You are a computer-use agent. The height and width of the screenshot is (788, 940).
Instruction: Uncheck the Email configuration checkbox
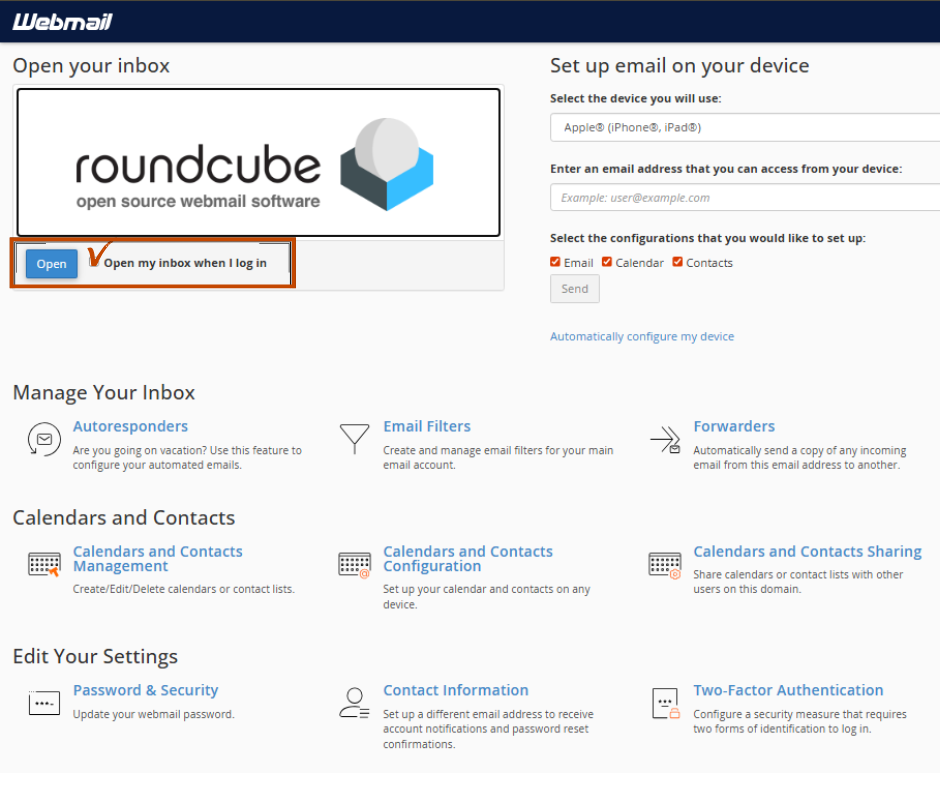click(555, 262)
